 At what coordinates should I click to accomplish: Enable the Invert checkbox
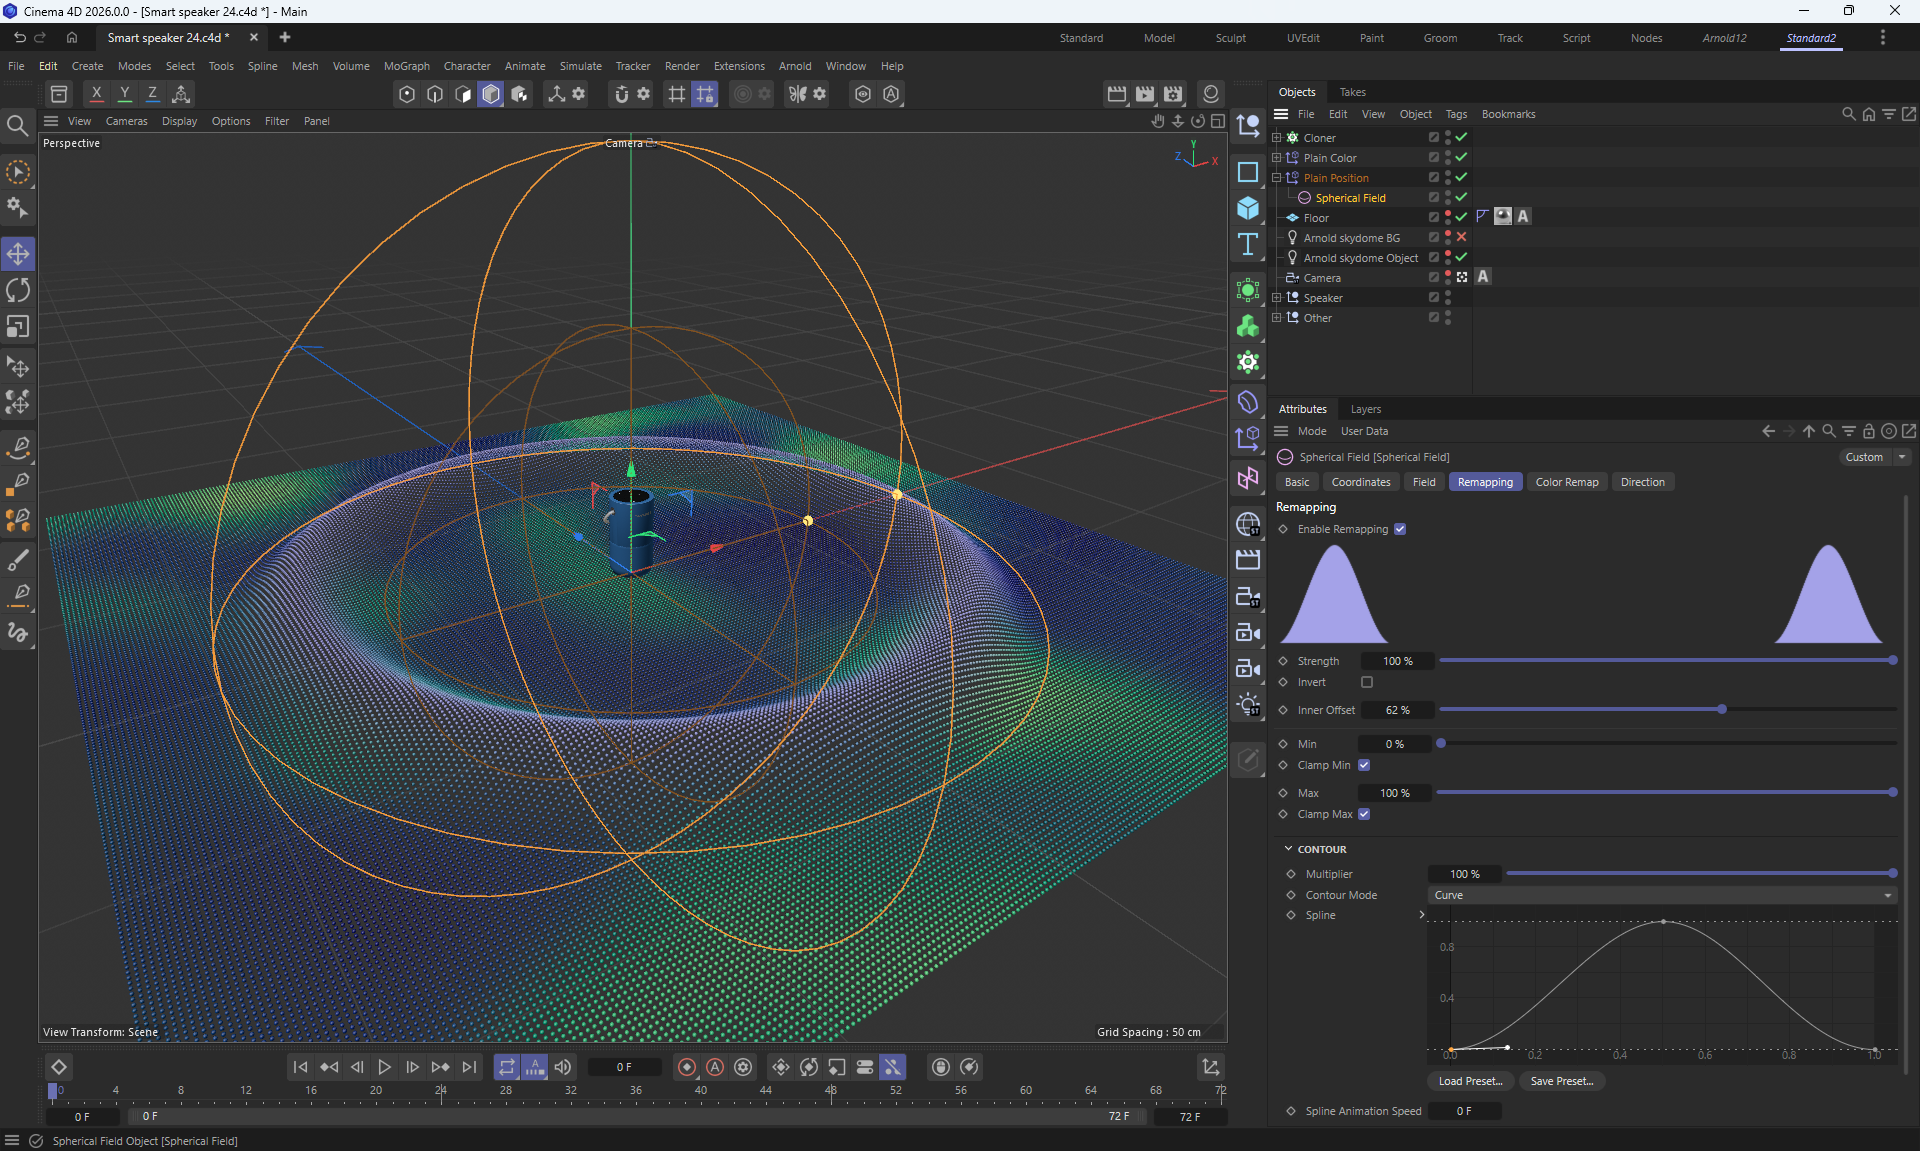point(1367,682)
